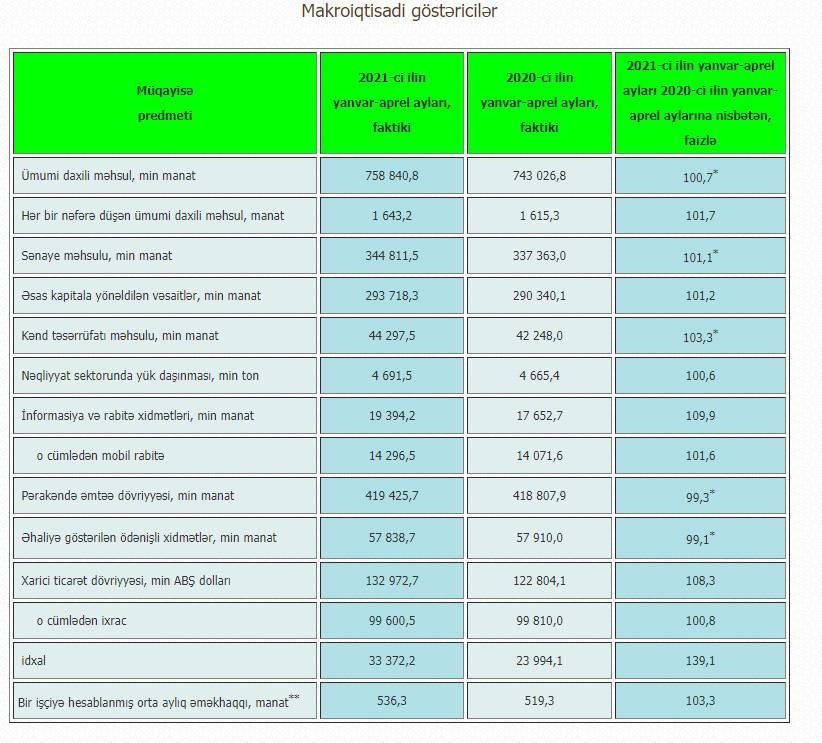Select the 99 810,0 export value cell

(539, 621)
